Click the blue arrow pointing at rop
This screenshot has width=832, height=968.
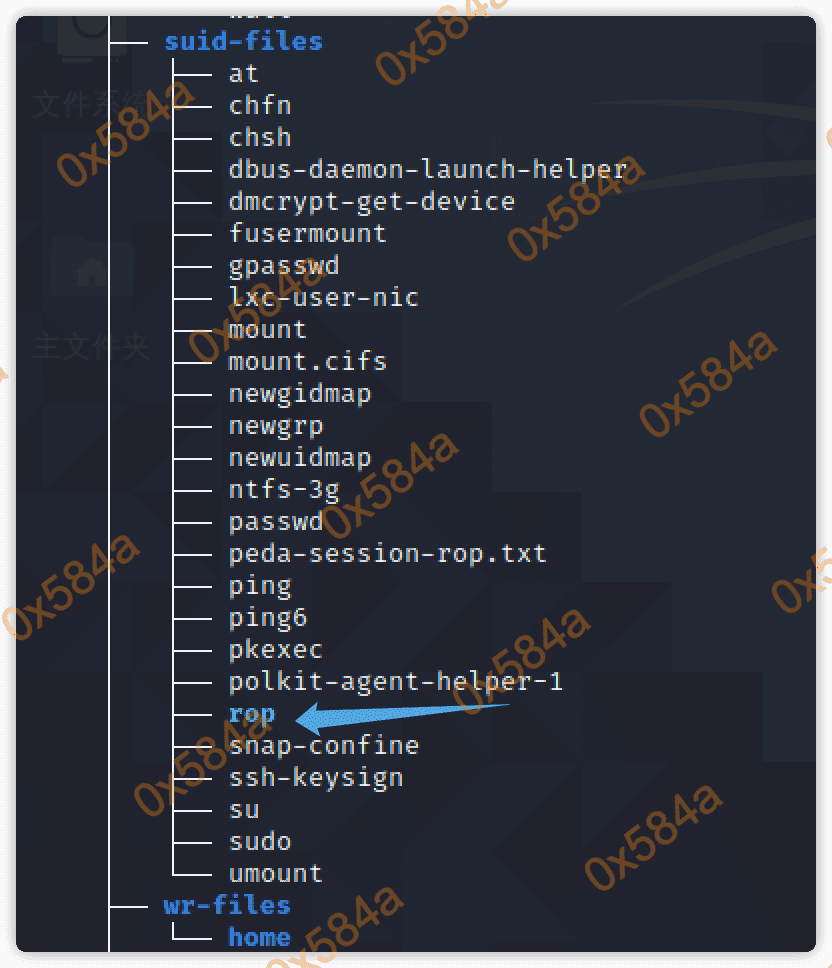point(400,714)
